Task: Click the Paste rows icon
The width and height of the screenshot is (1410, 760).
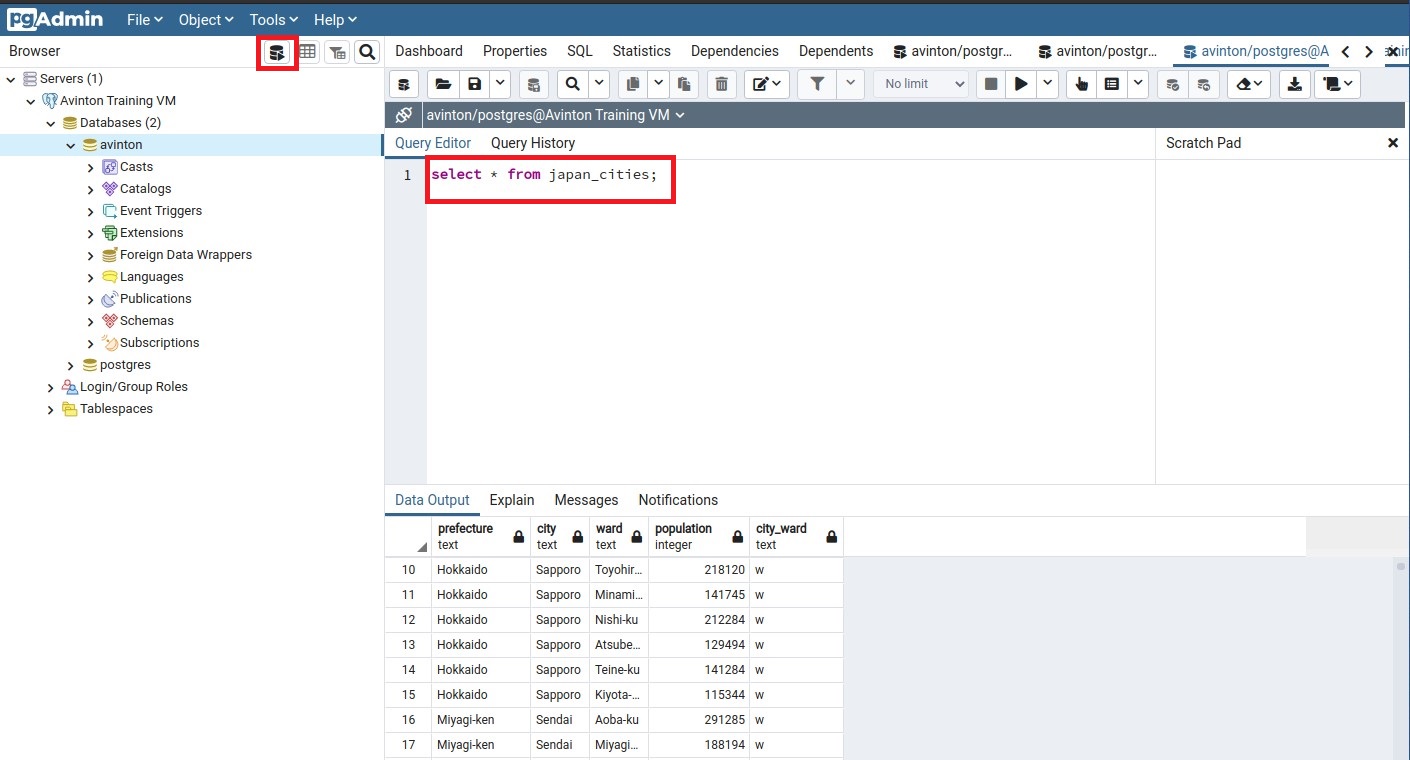Action: 684,84
